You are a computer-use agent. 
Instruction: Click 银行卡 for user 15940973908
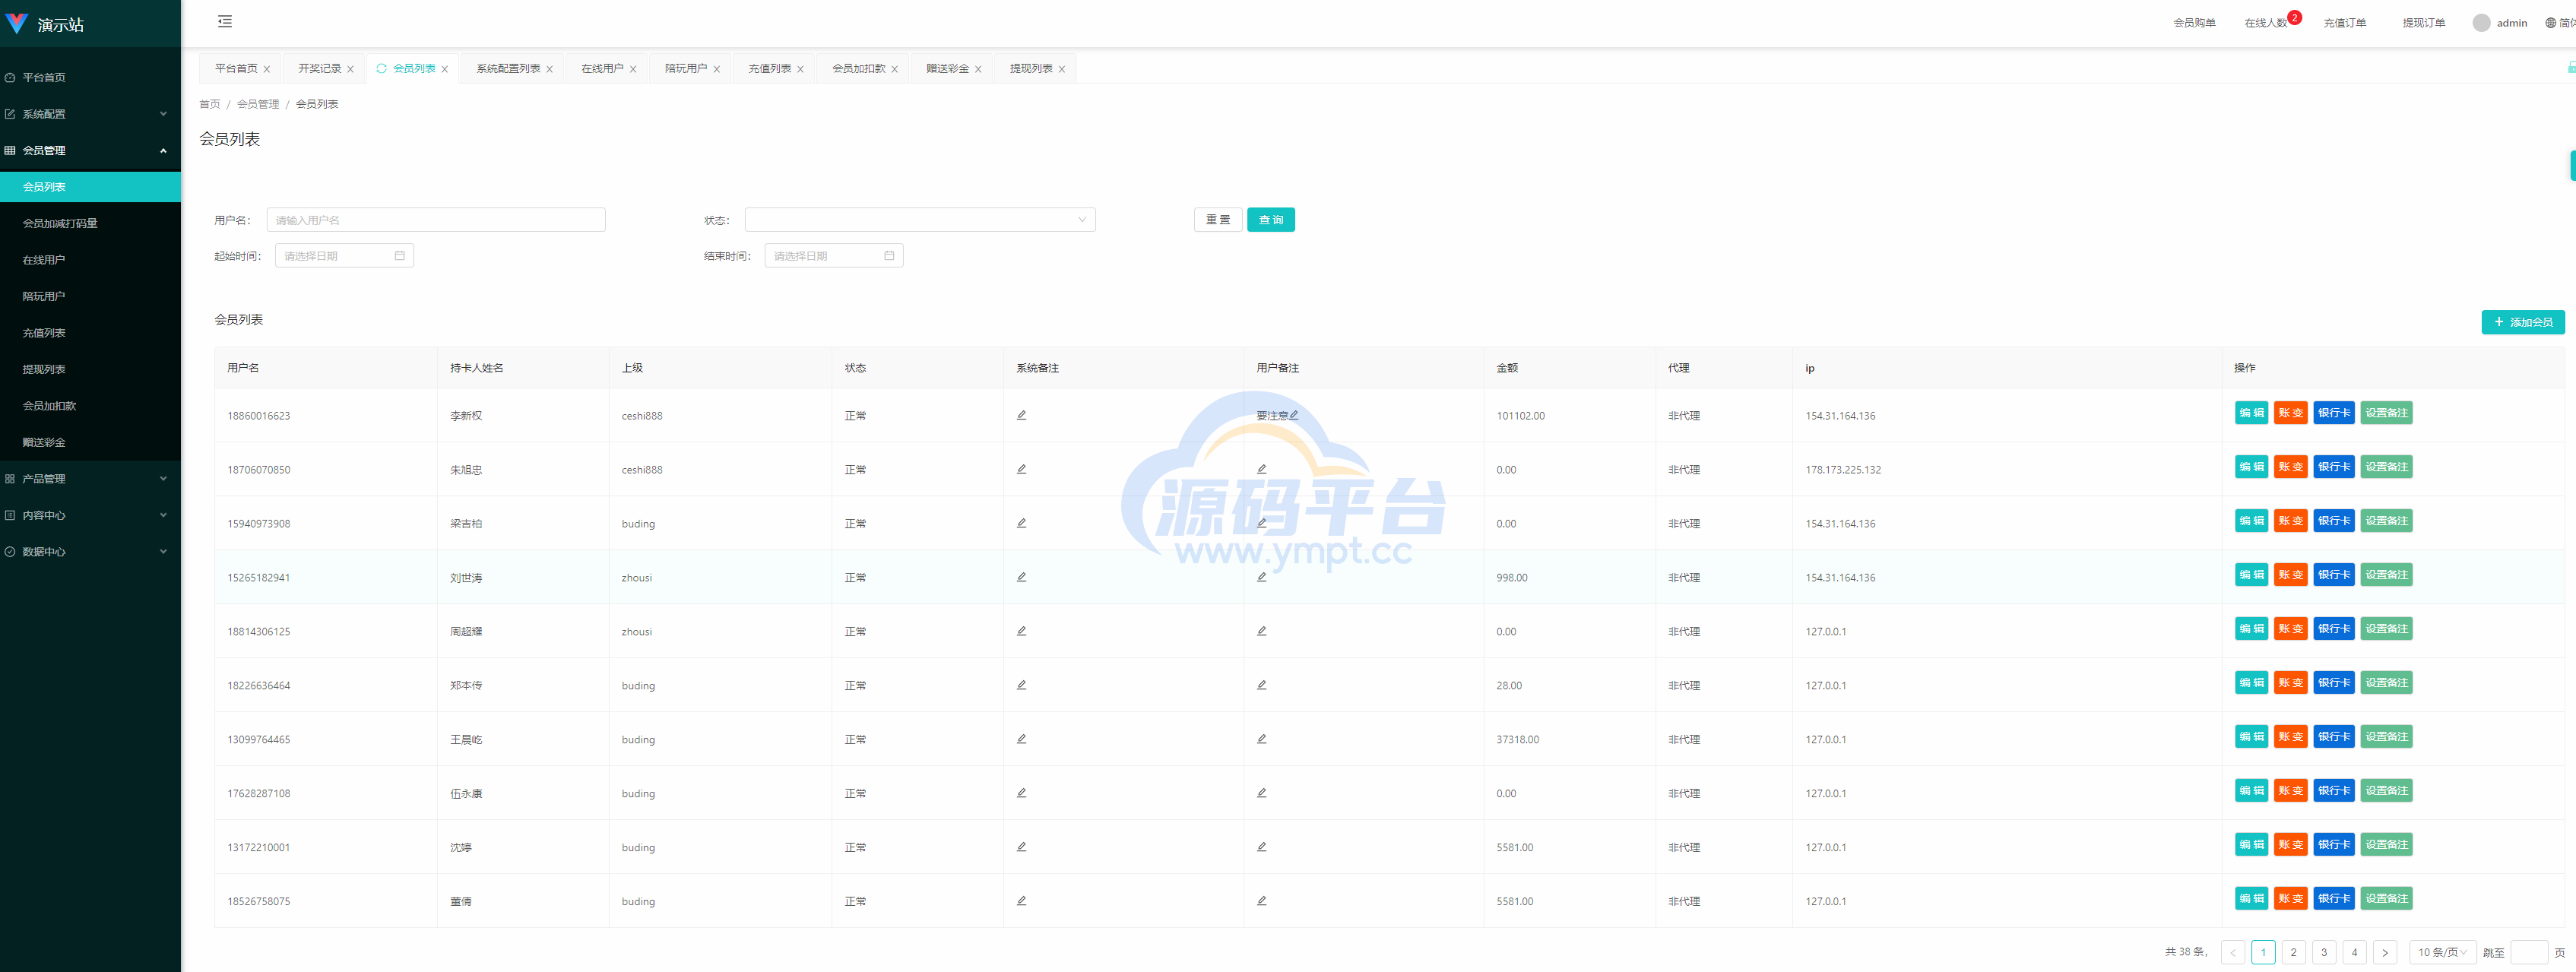(x=2334, y=521)
